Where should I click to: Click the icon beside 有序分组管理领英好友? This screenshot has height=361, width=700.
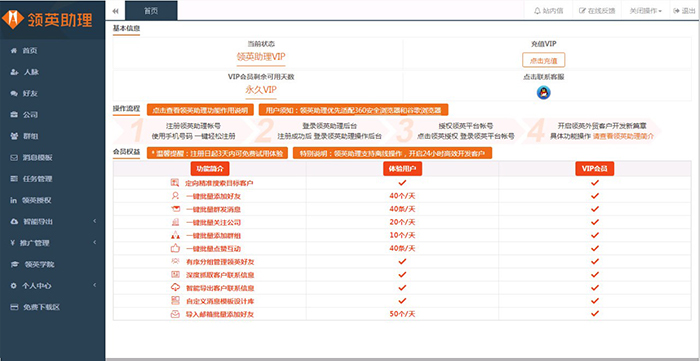(175, 261)
